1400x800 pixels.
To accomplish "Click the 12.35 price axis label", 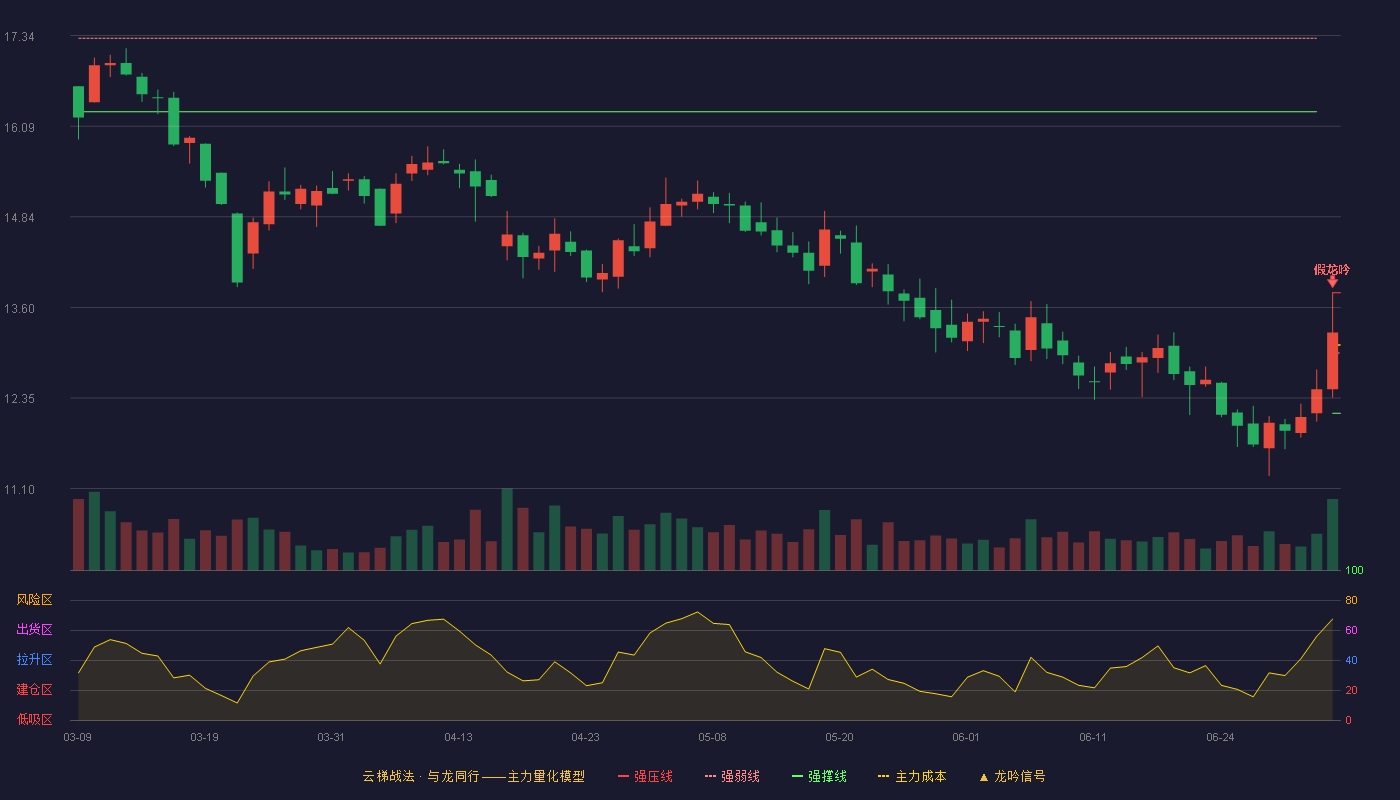I will point(19,398).
